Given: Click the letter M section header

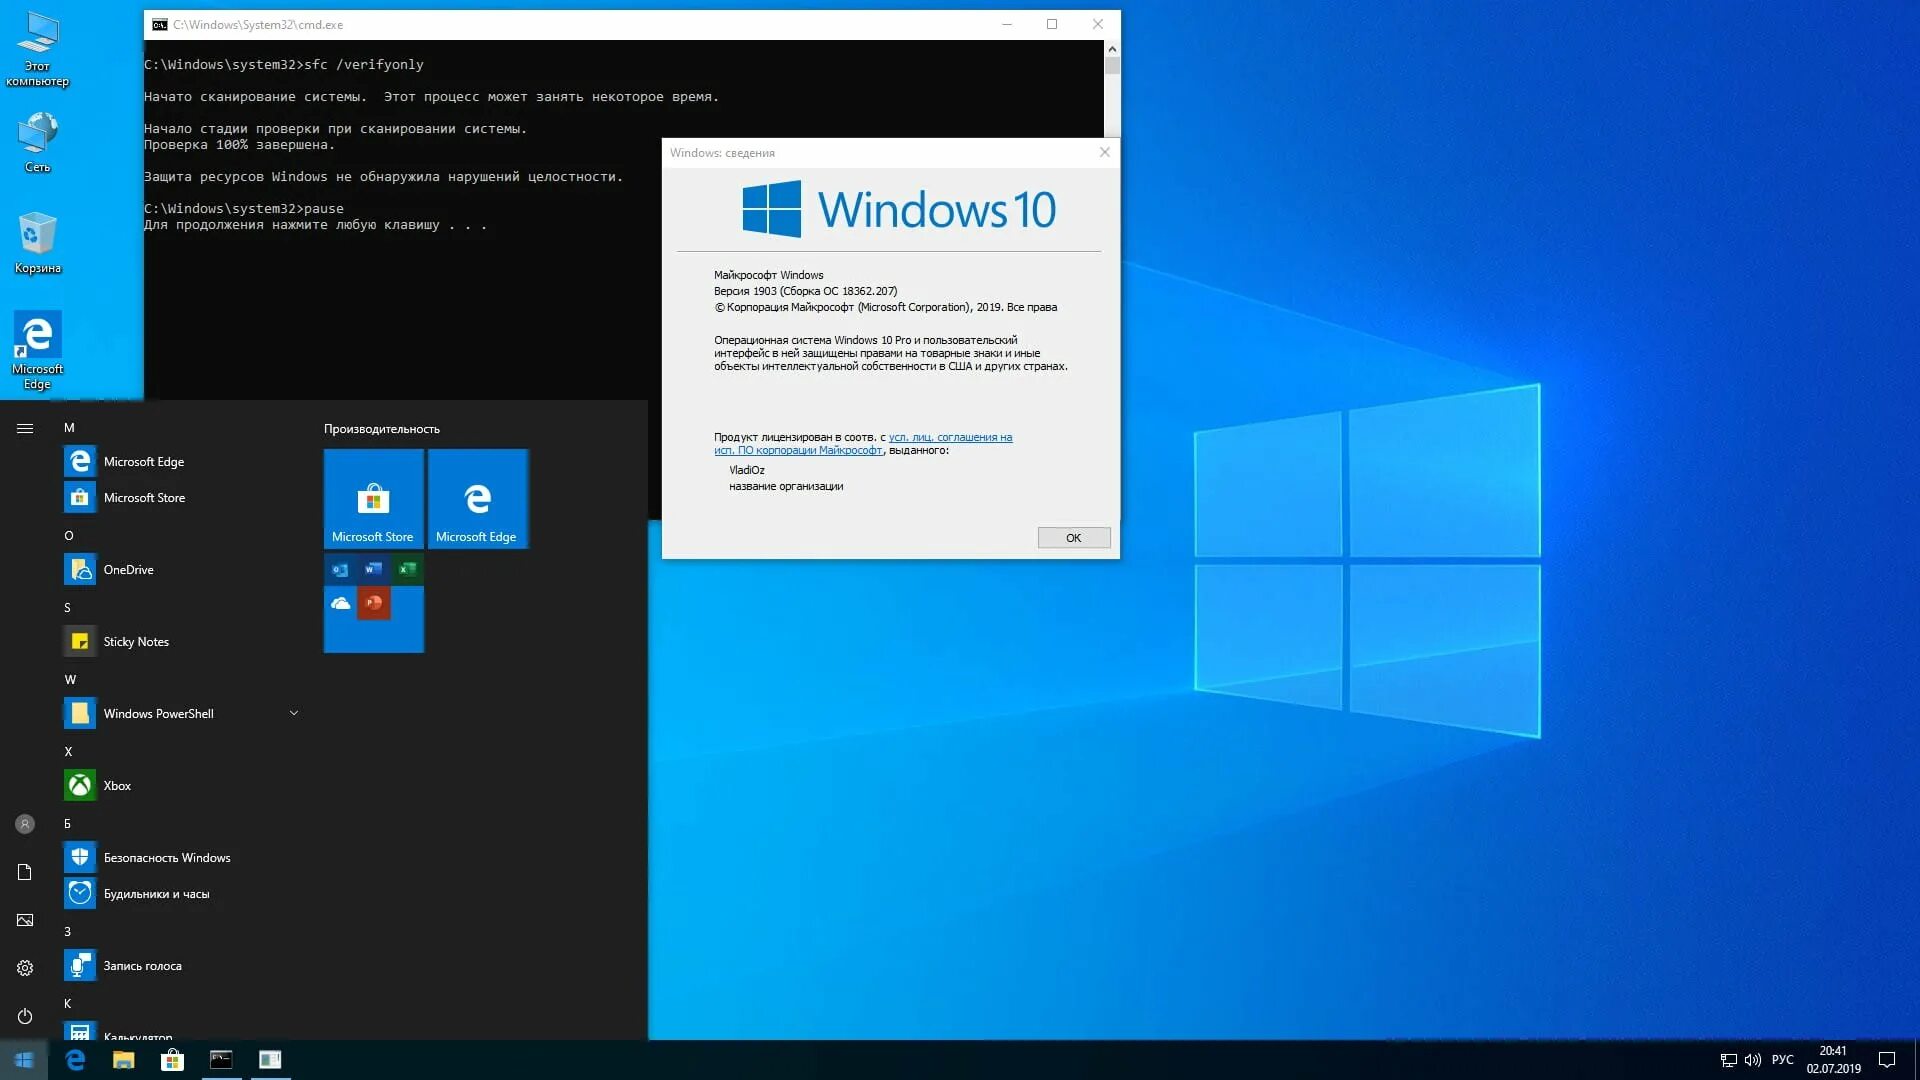Looking at the screenshot, I should pos(69,428).
